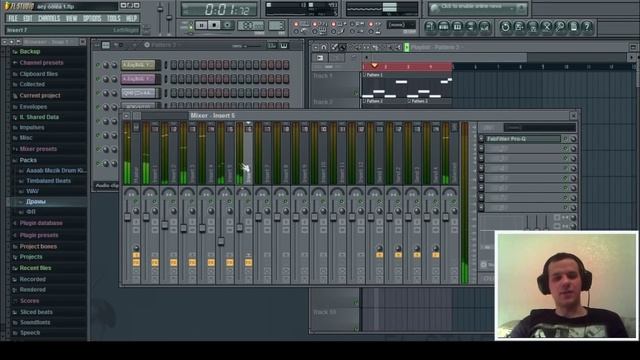
Task: Expand the Recent files folder
Action: 35,268
